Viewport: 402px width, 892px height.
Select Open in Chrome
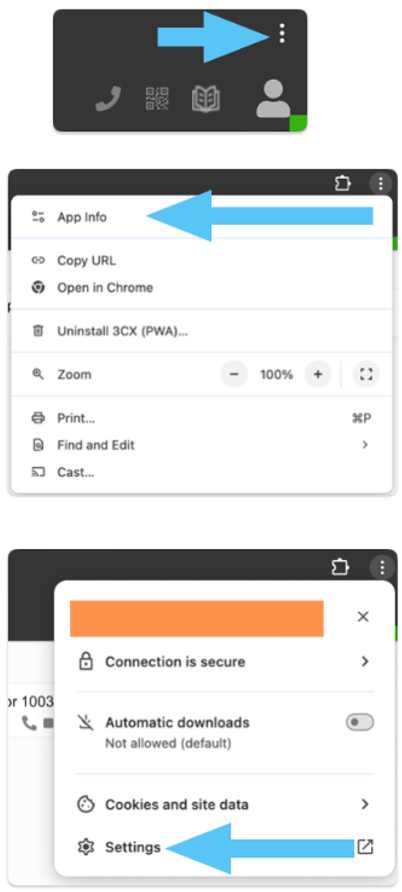[x=201, y=287]
